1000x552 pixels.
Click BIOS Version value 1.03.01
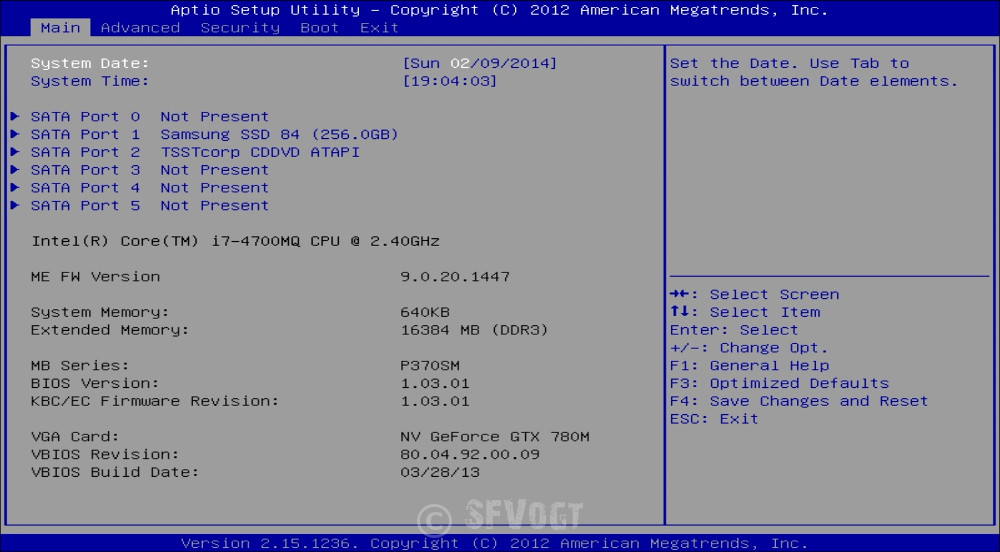pos(435,384)
